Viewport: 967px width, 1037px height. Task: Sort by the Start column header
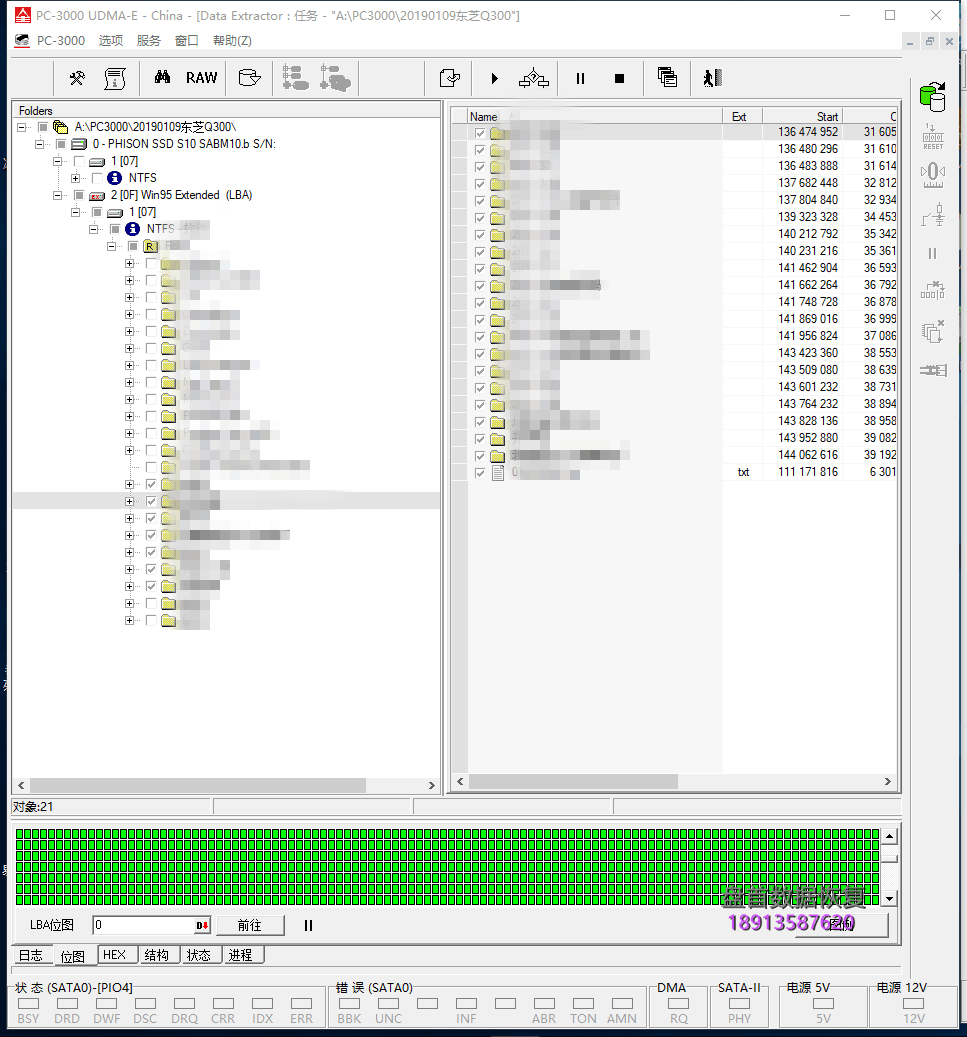[802, 116]
